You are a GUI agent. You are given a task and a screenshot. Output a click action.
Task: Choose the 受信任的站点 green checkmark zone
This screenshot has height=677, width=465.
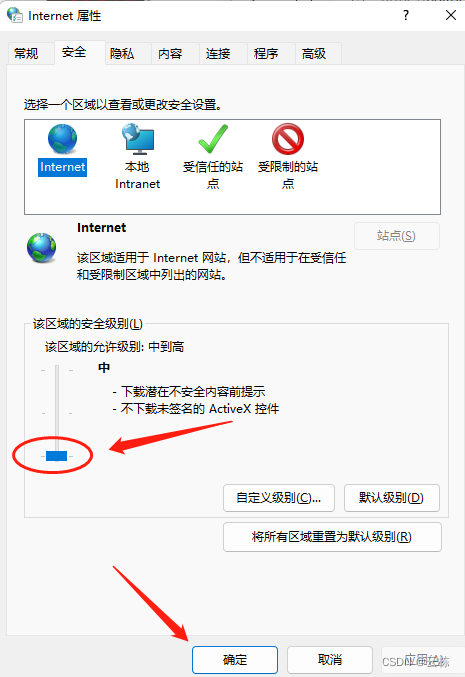[213, 139]
